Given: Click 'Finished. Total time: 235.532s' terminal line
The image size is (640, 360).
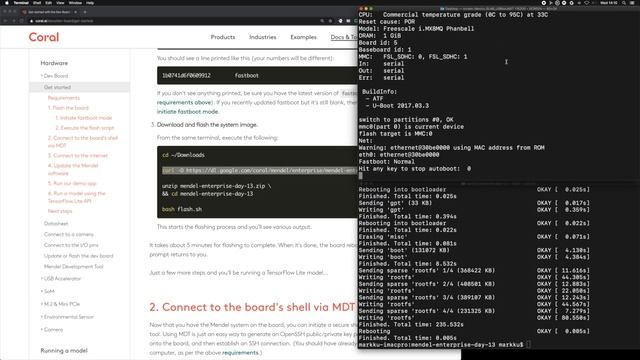Looking at the screenshot, I should (x=411, y=324).
